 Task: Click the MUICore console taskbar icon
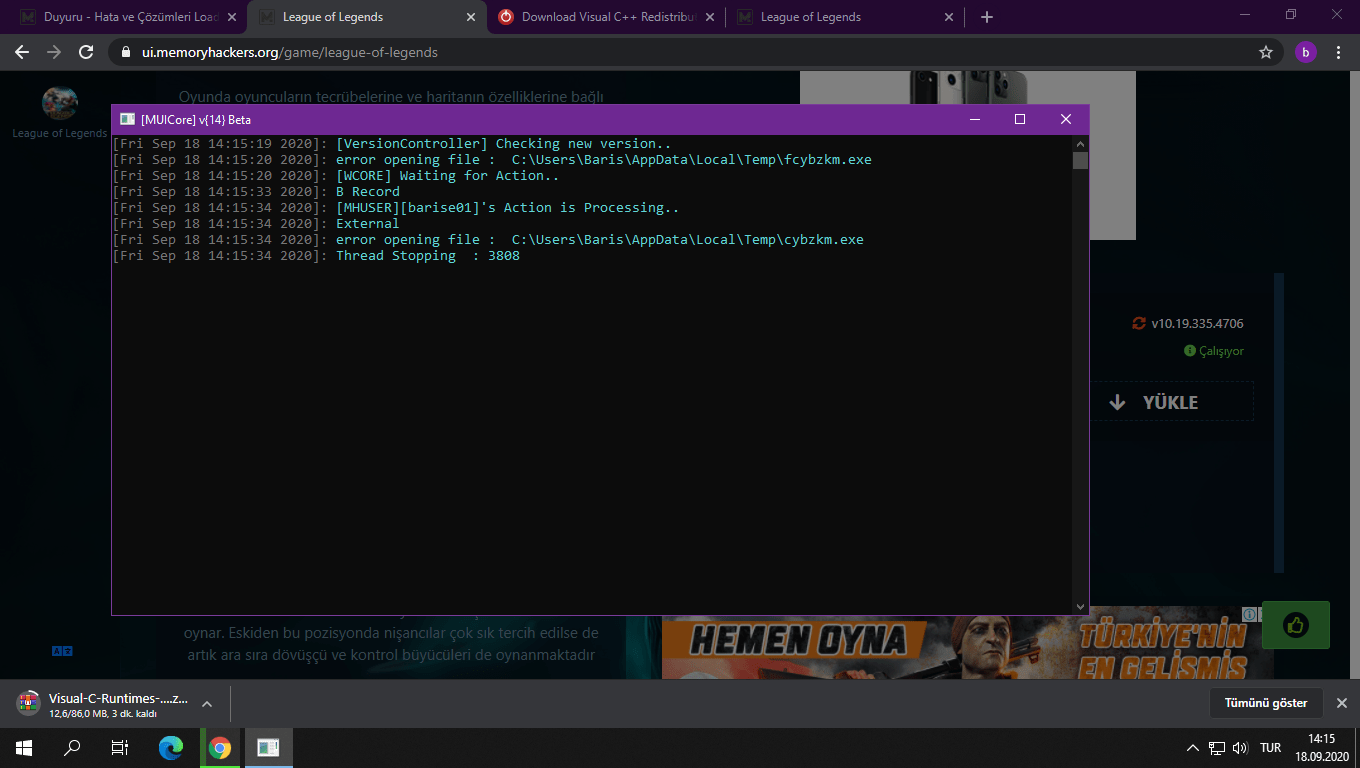click(x=268, y=748)
